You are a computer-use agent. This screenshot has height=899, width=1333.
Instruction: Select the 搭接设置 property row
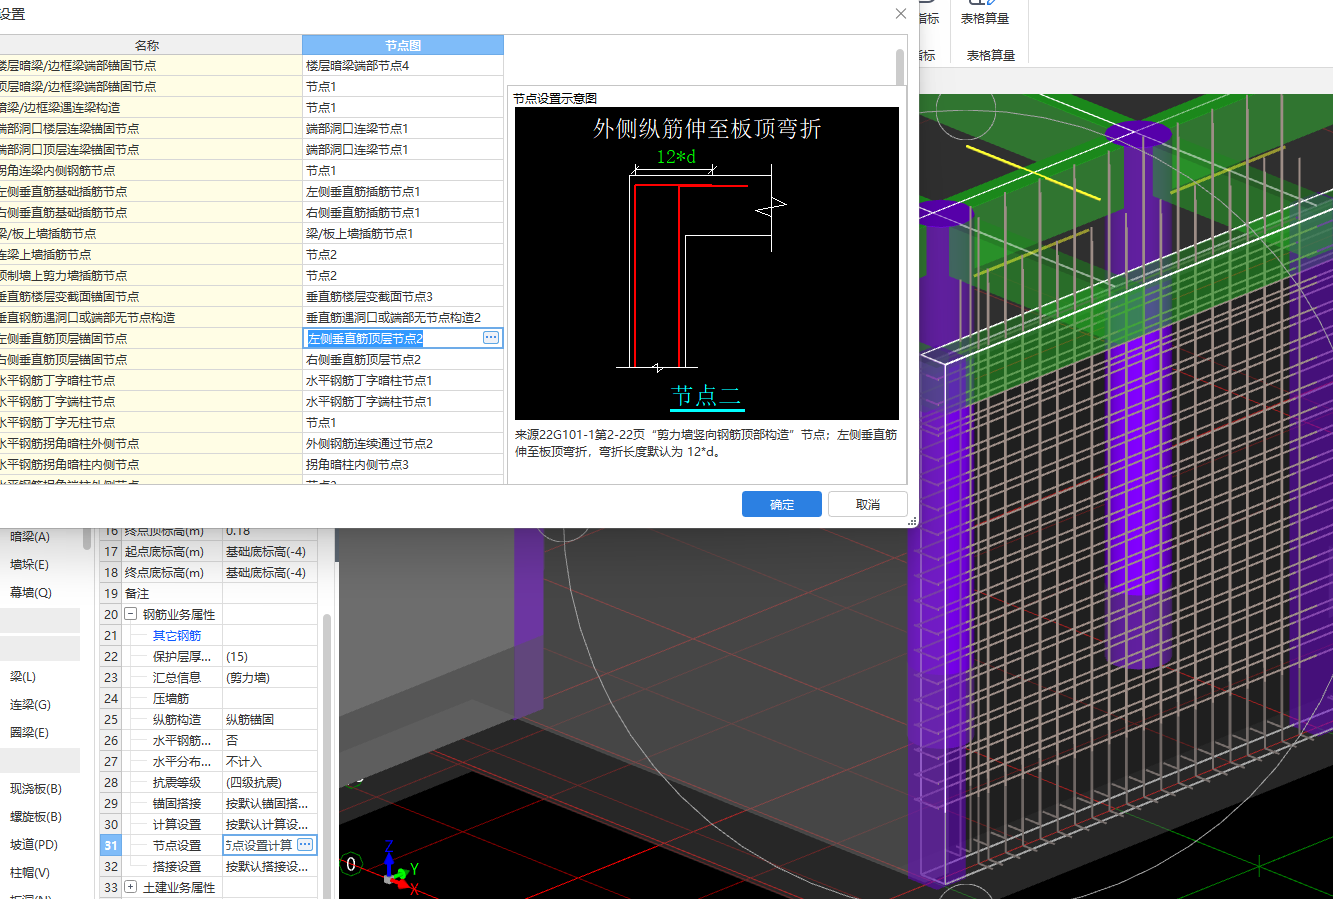208,866
